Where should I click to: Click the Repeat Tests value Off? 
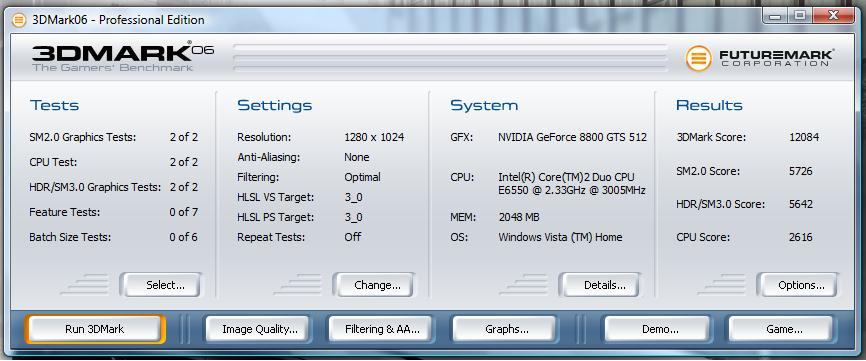click(x=352, y=237)
